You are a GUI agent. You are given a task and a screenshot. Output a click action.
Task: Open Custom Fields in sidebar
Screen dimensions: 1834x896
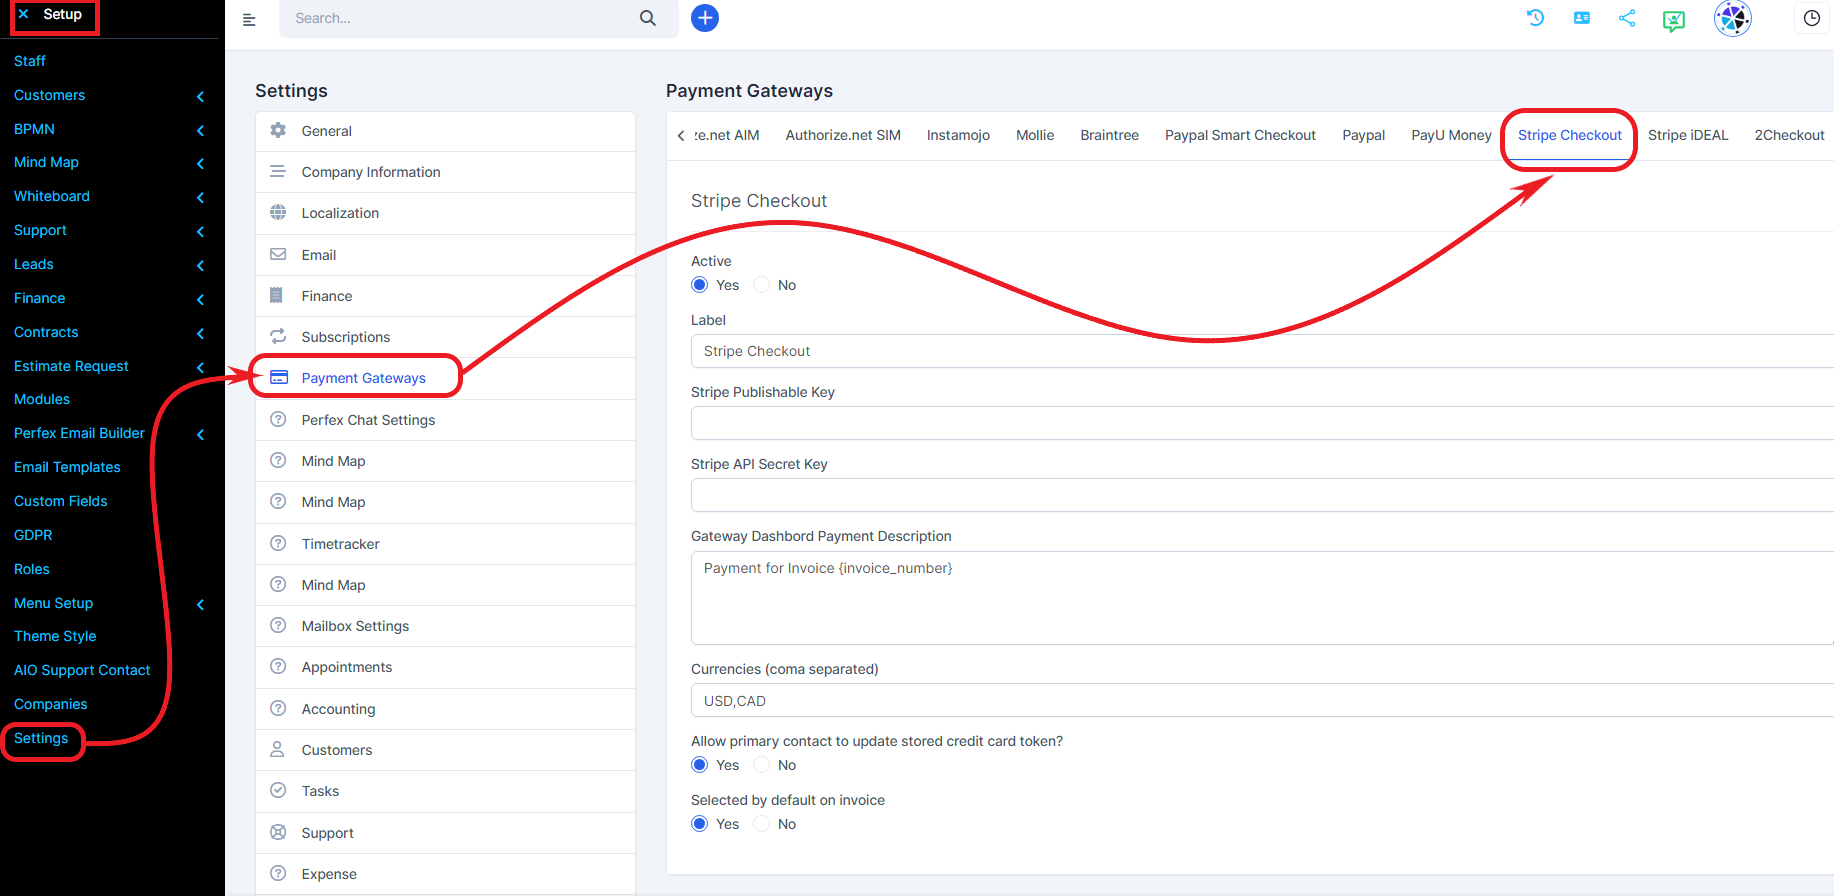[61, 501]
